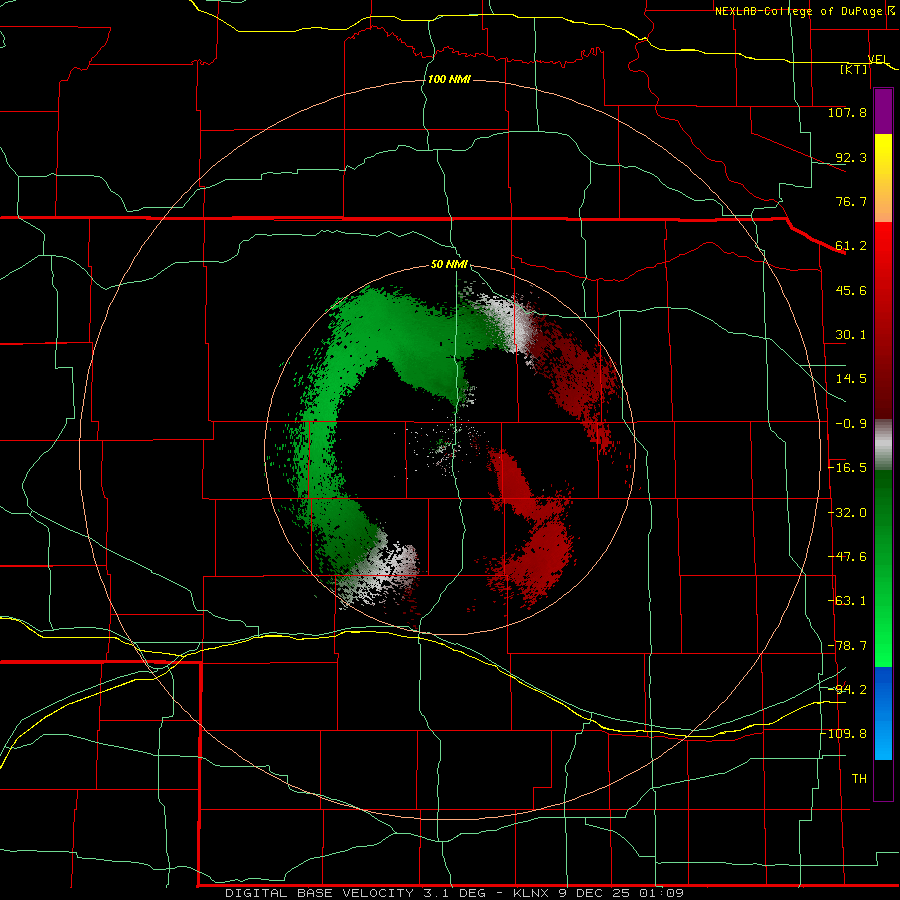Select the -109.8 scale value
The image size is (900, 900).
tap(844, 734)
